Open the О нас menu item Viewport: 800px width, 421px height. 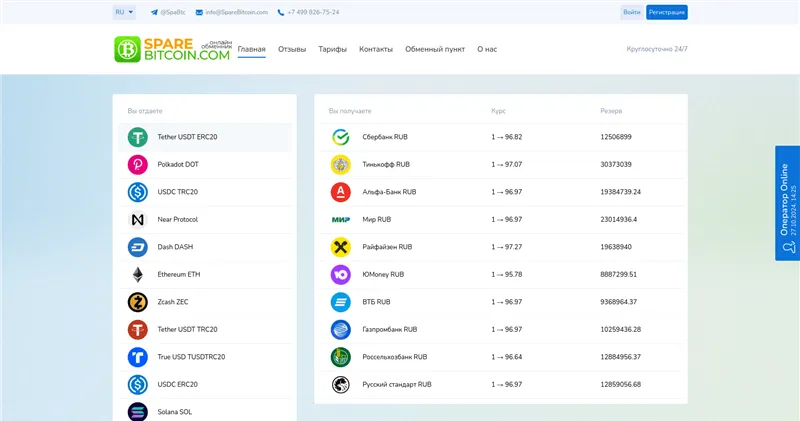click(x=487, y=49)
